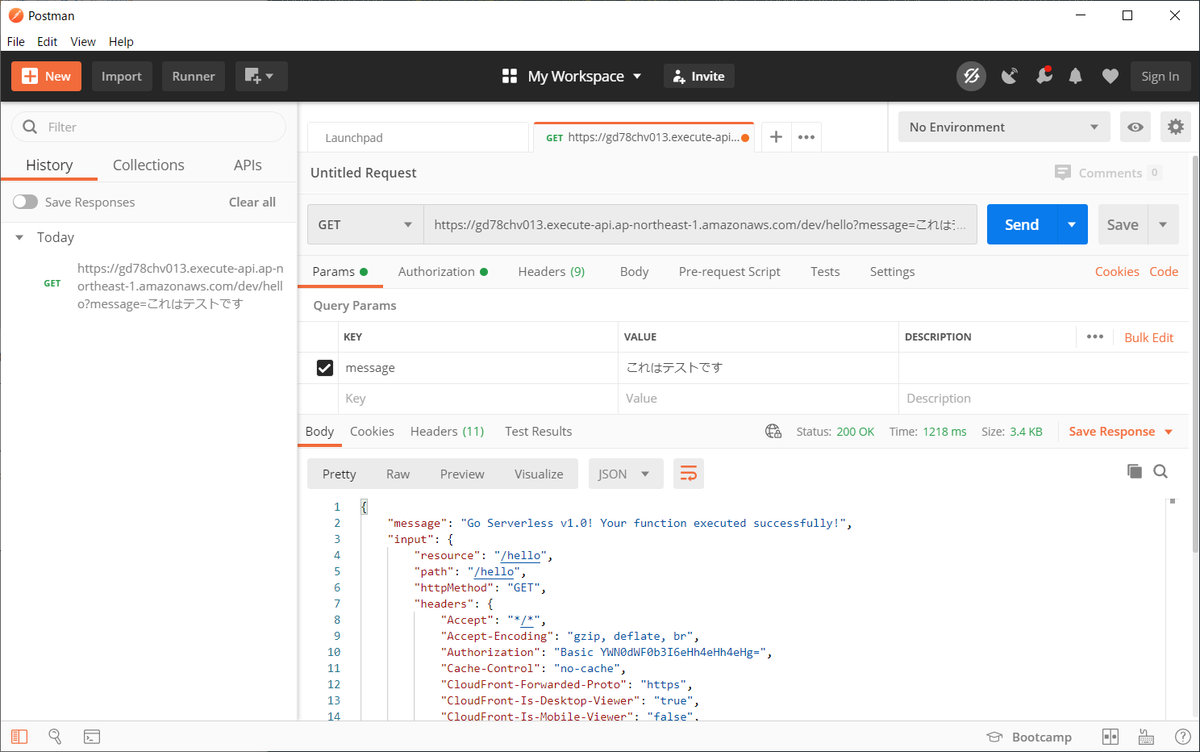Search the response with magnifier icon

(1161, 472)
